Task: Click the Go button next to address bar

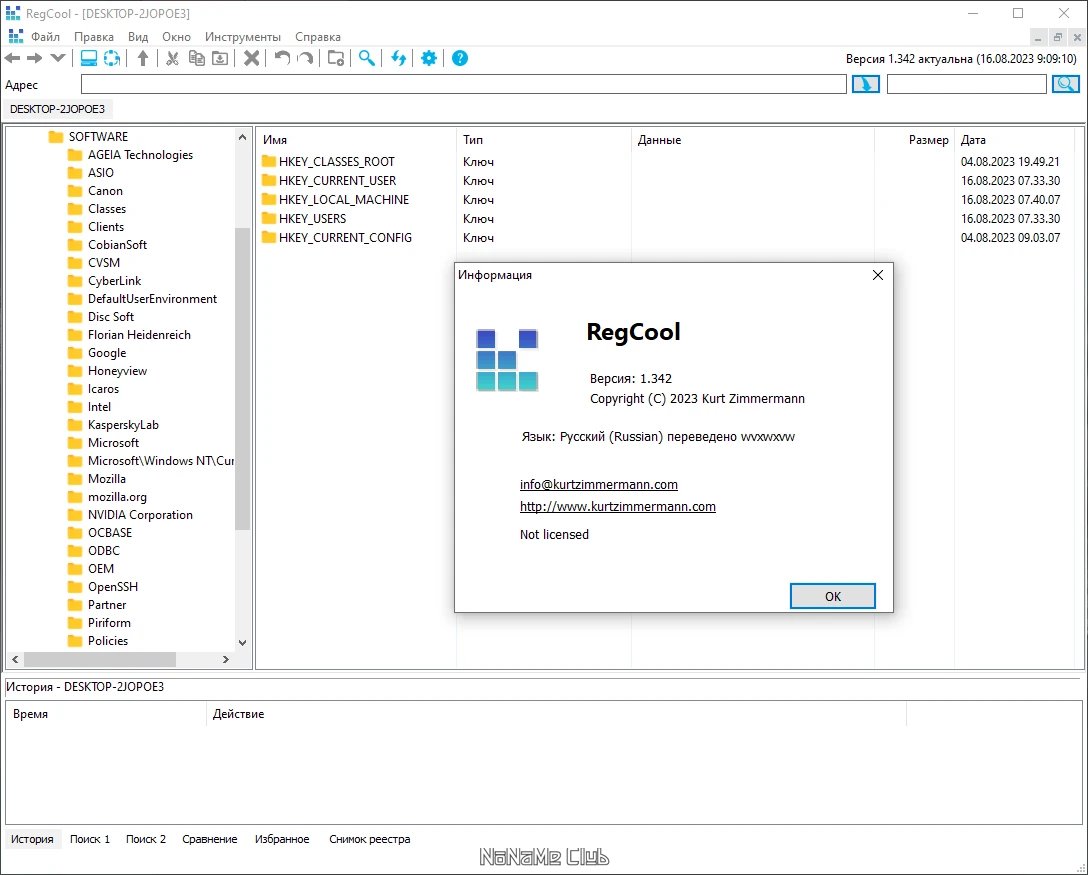Action: [866, 85]
